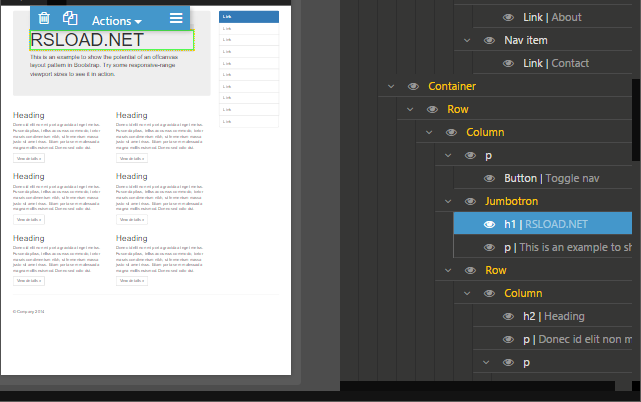641x402 pixels.
Task: Toggle the eye icon for Link | Contact
Action: tap(508, 63)
